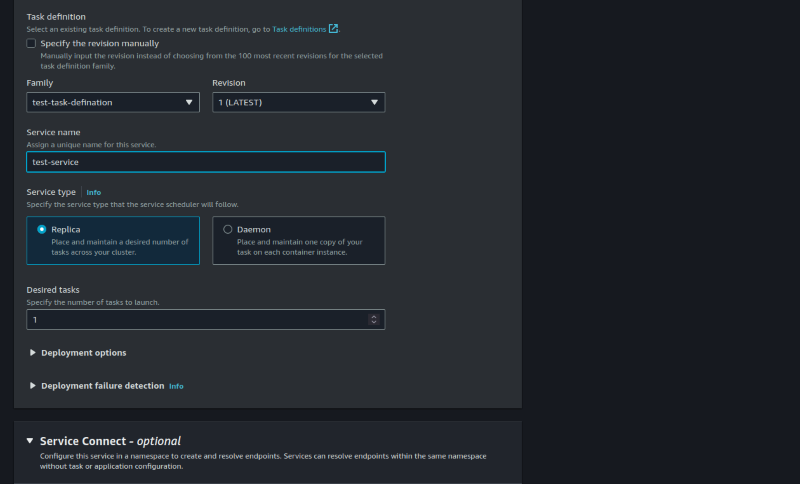Click Info link next to Service type
The image size is (800, 484).
[94, 192]
